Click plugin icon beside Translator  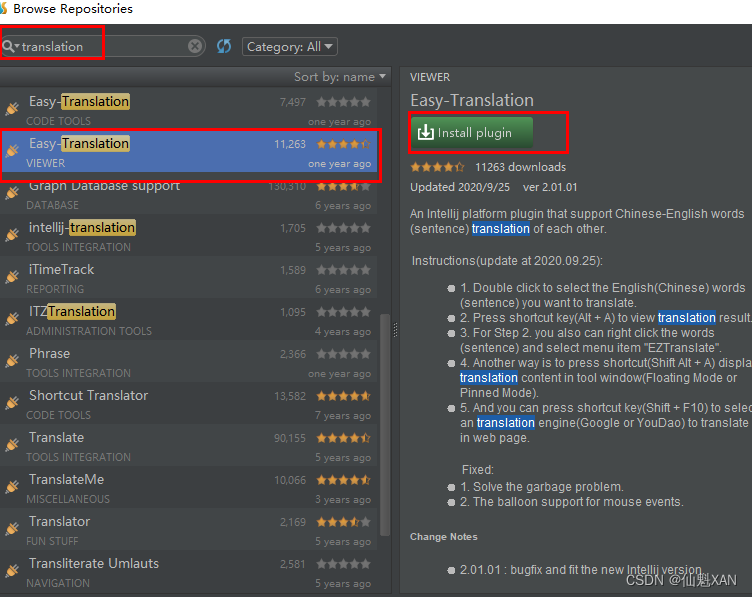(x=12, y=528)
